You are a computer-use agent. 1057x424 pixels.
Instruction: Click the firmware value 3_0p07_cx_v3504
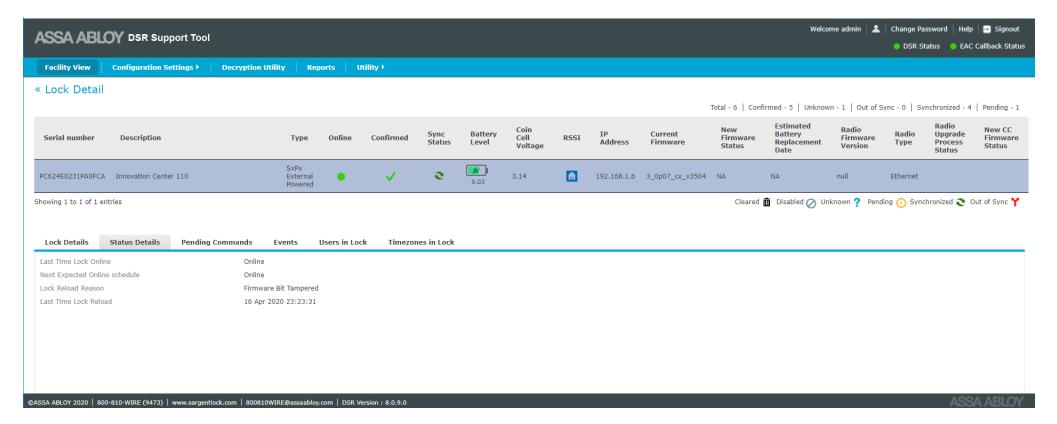click(676, 177)
